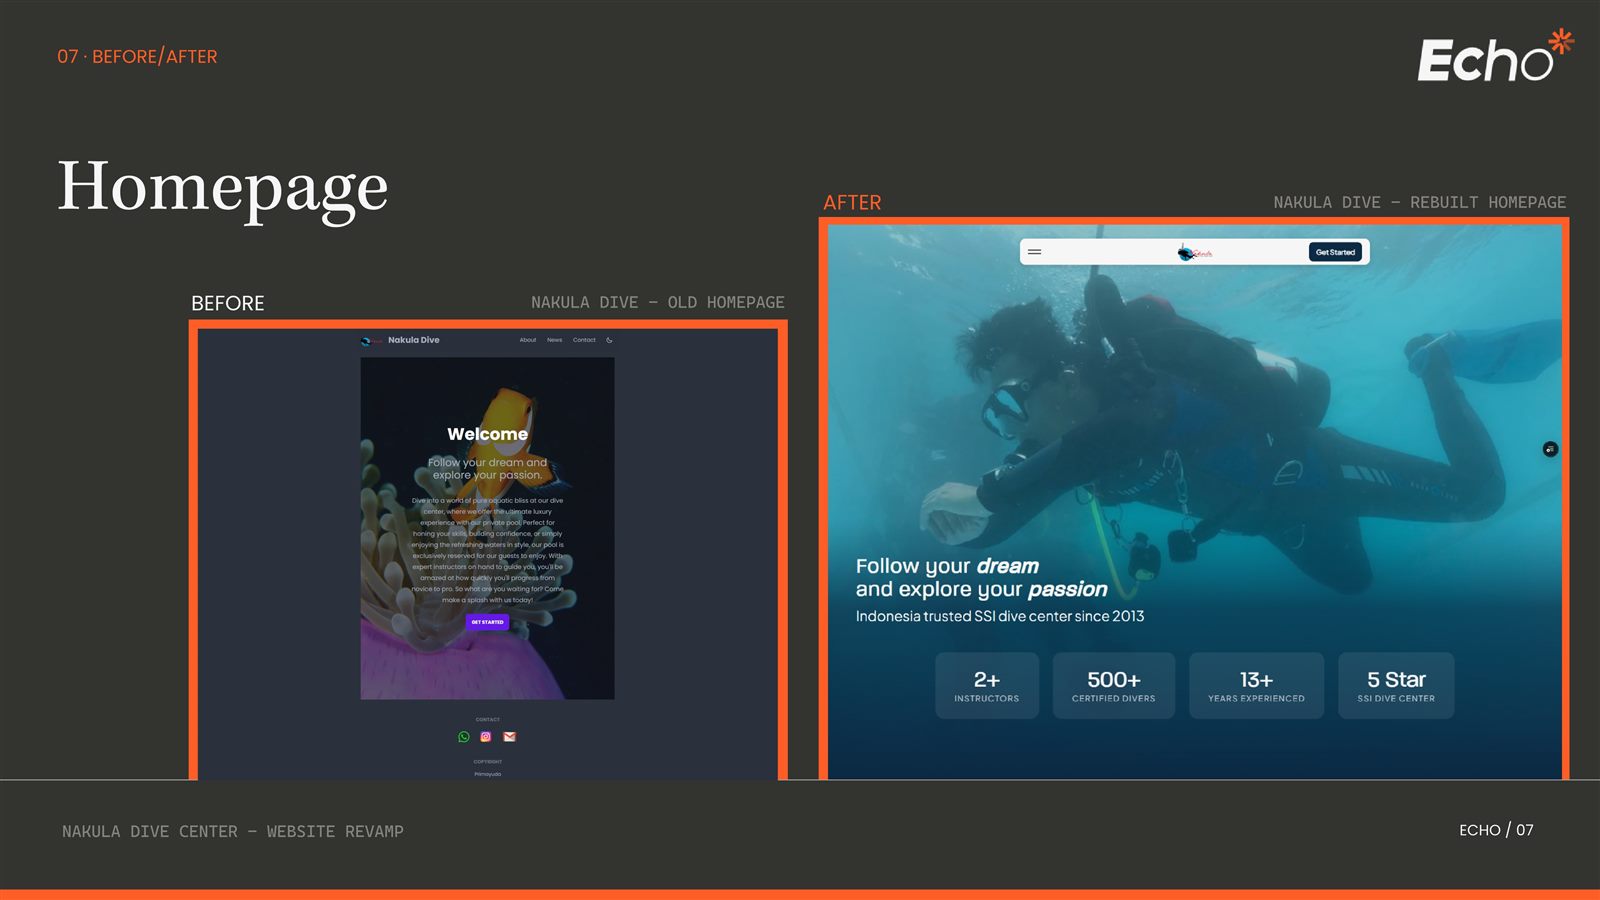Toggle dark mode using the moon icon
Viewport: 1600px width, 900px height.
coord(609,340)
